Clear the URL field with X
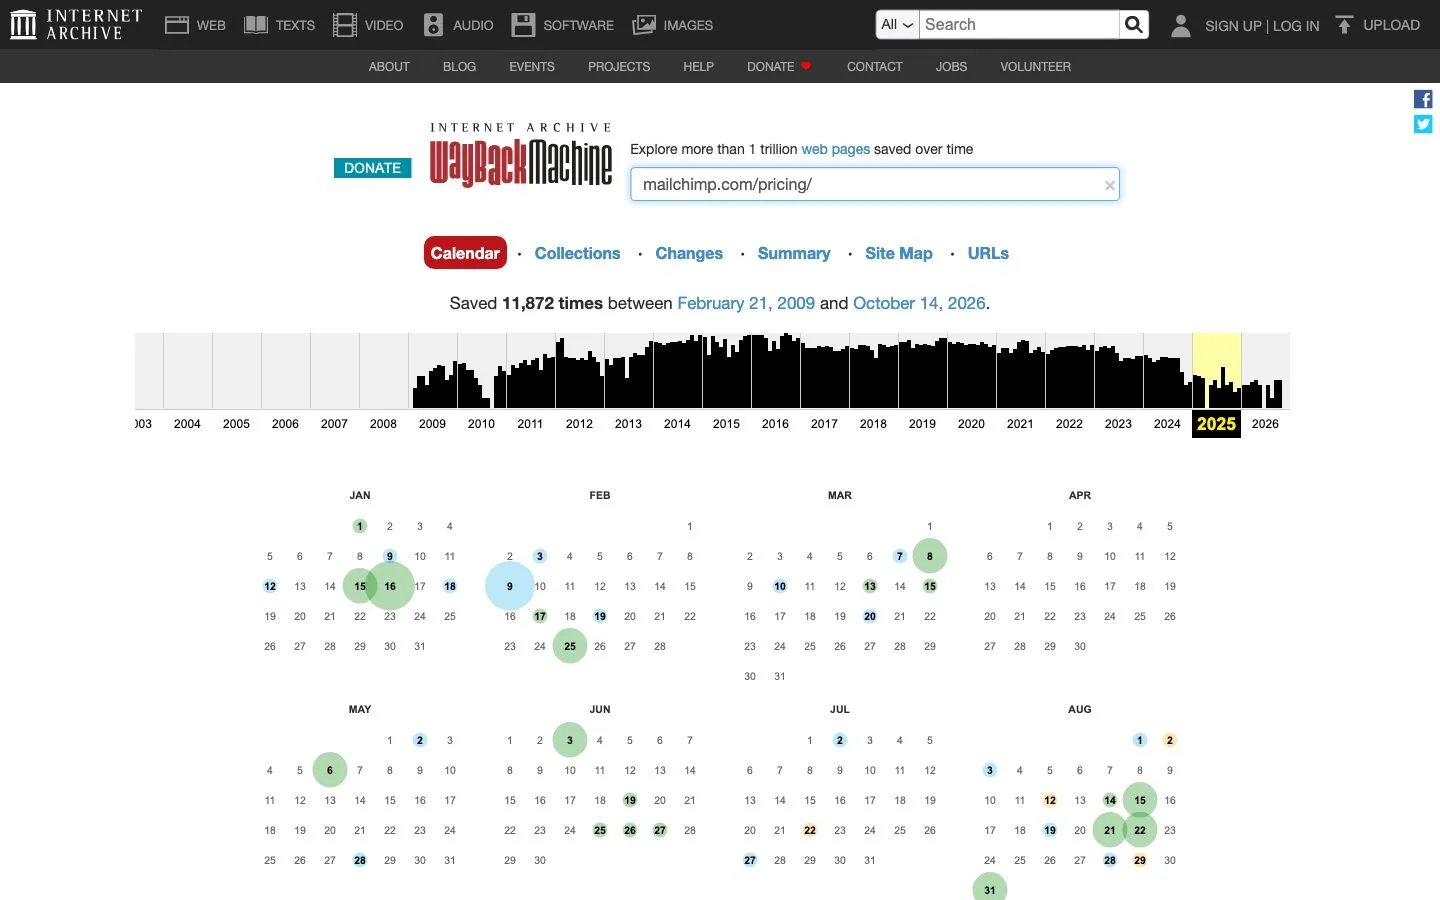 [x=1109, y=185]
